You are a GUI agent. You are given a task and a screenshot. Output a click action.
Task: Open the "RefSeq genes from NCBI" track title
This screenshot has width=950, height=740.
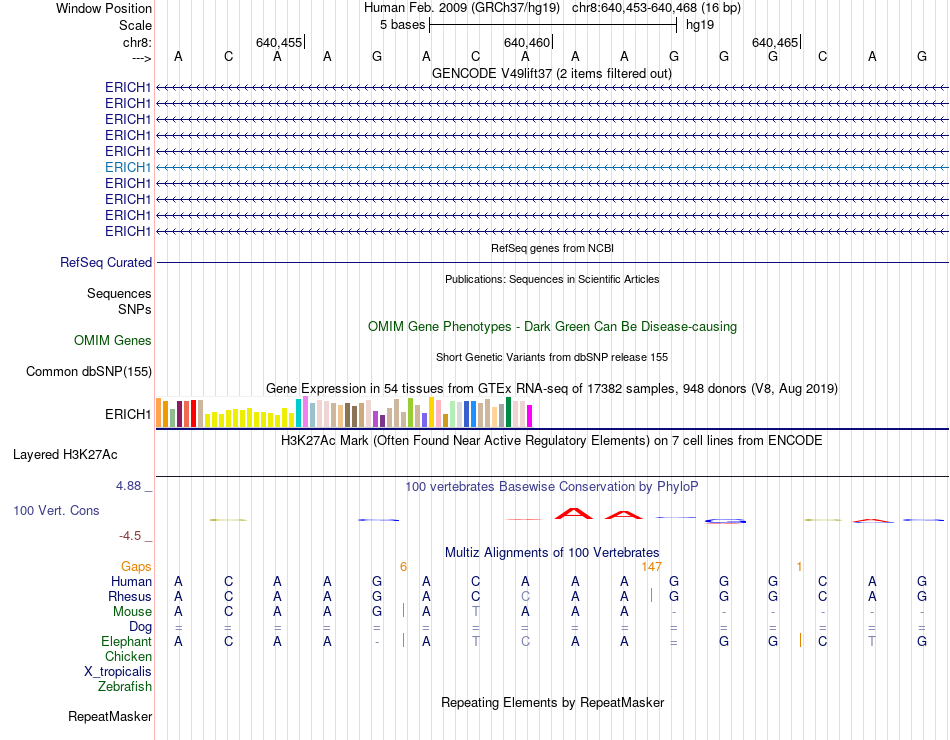(x=552, y=248)
